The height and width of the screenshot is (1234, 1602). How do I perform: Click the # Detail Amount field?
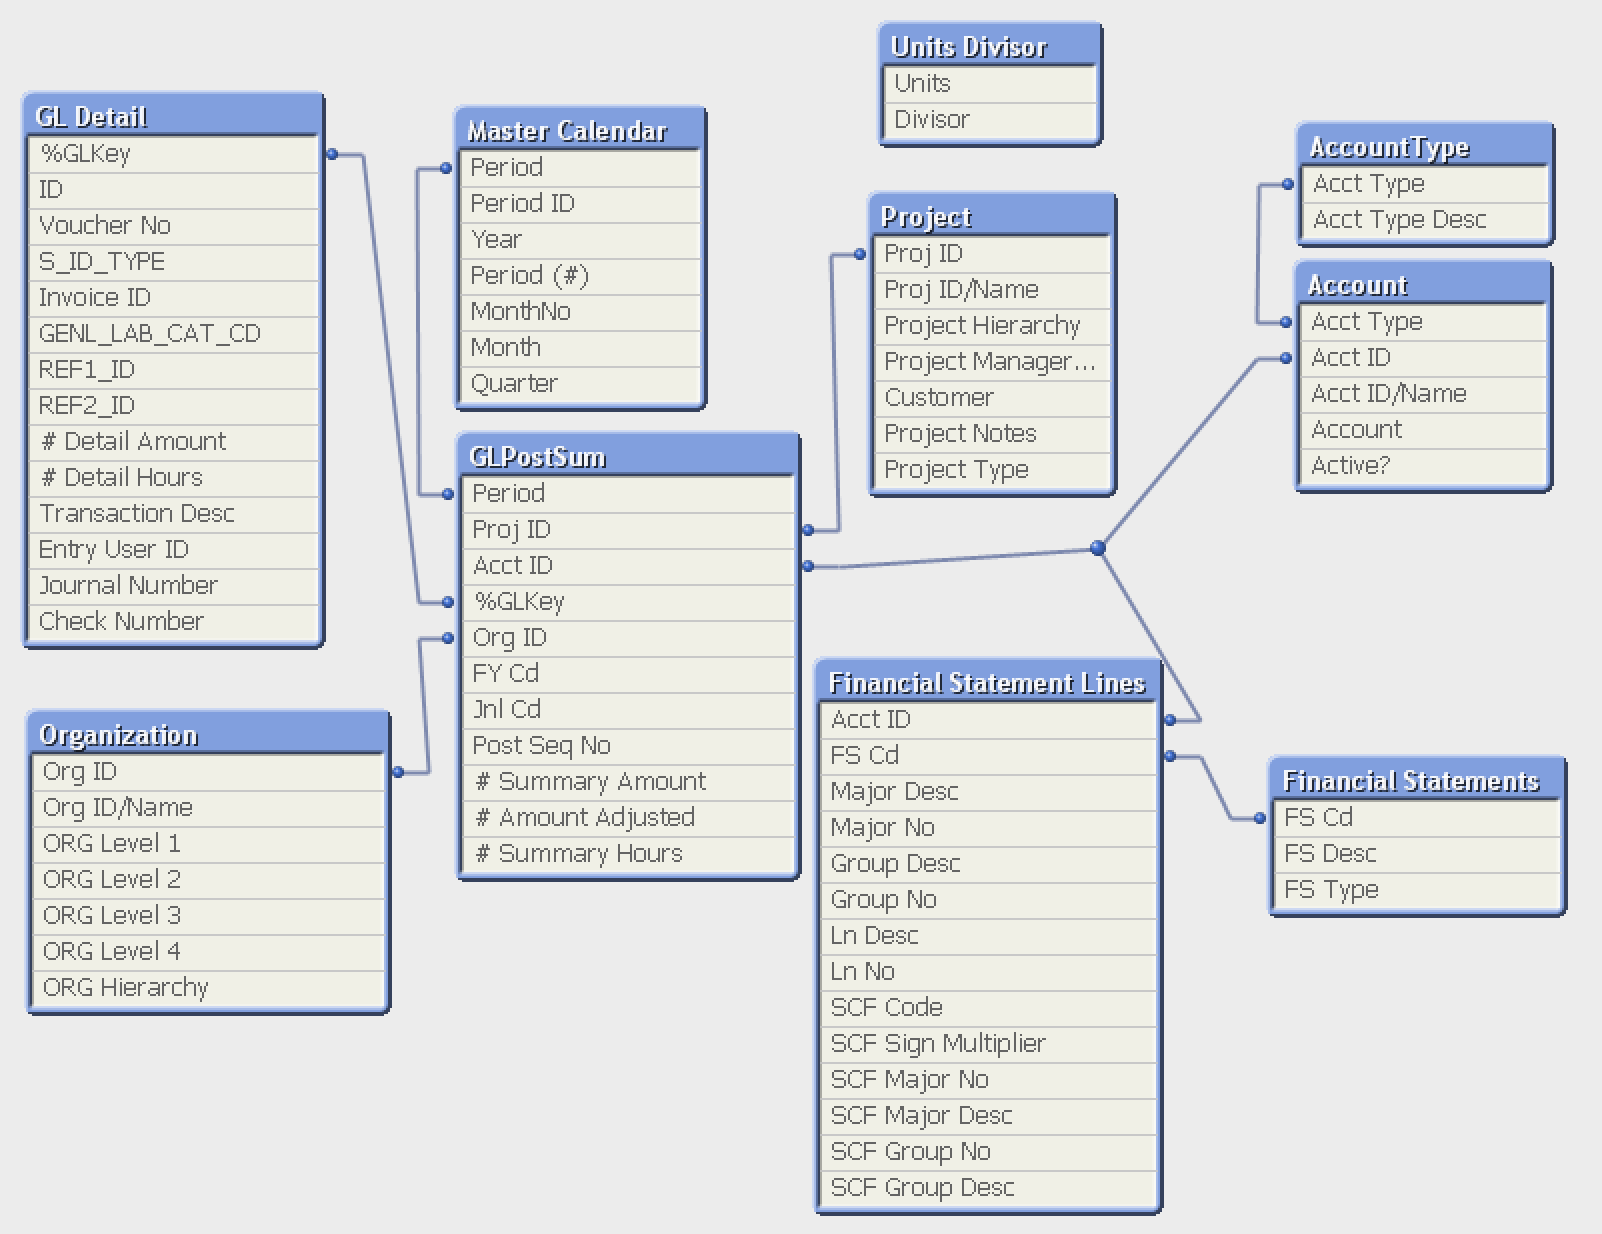172,442
